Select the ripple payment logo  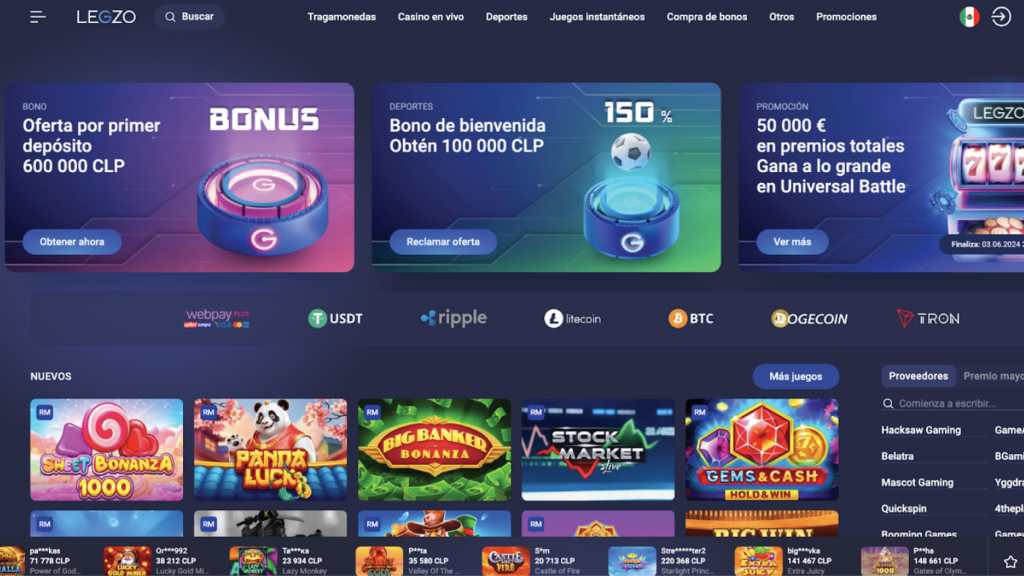454,318
